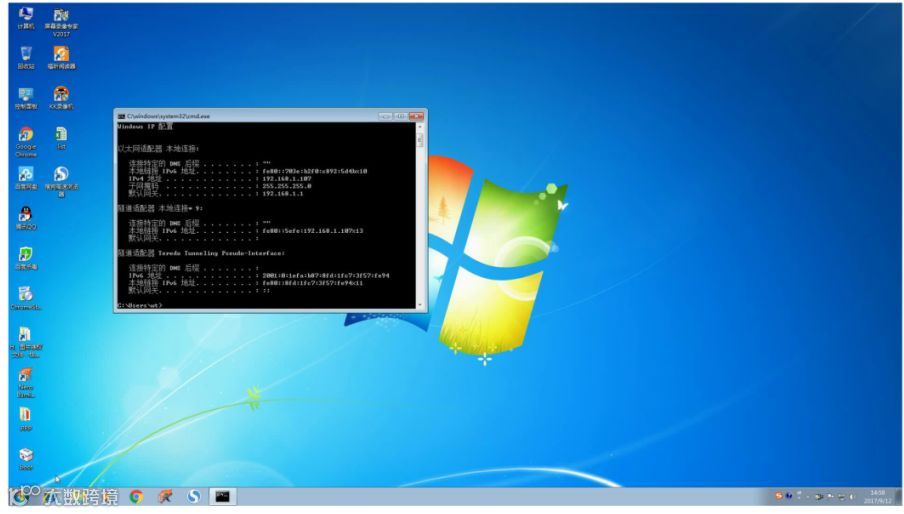Open the blue cloud-drive shortcut left of Sogou
The image size is (904, 514).
point(26,178)
